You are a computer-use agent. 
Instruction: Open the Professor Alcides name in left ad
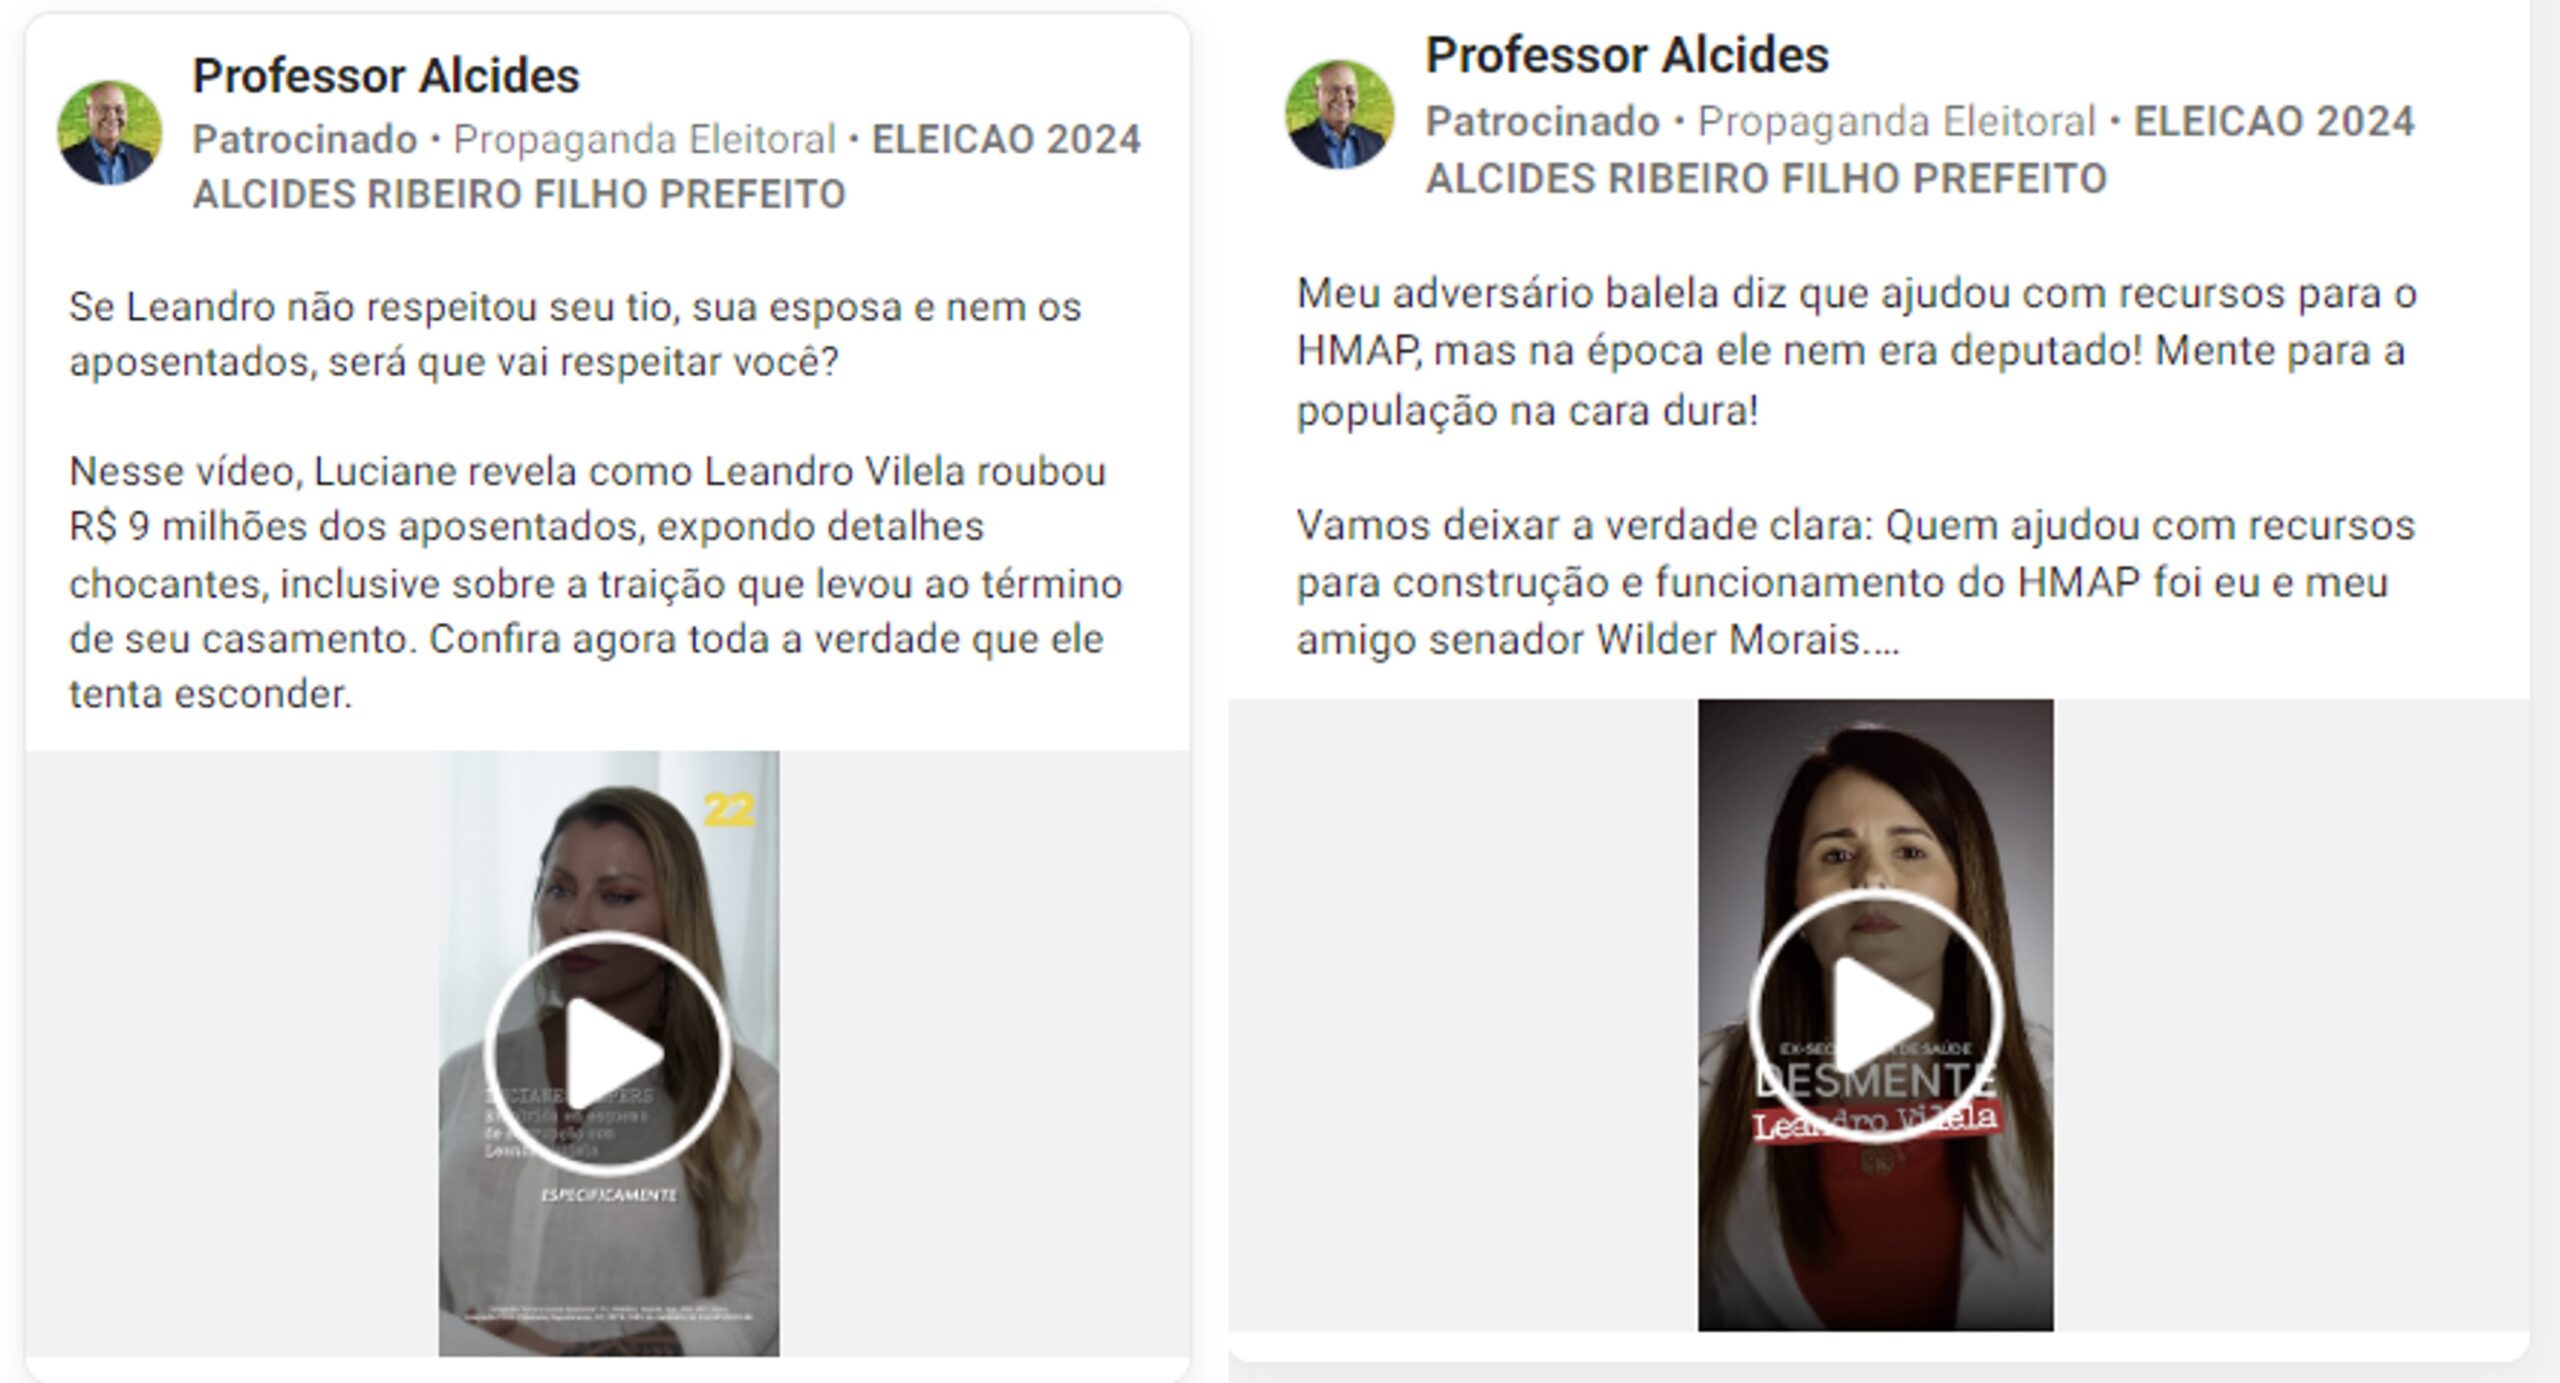click(386, 76)
